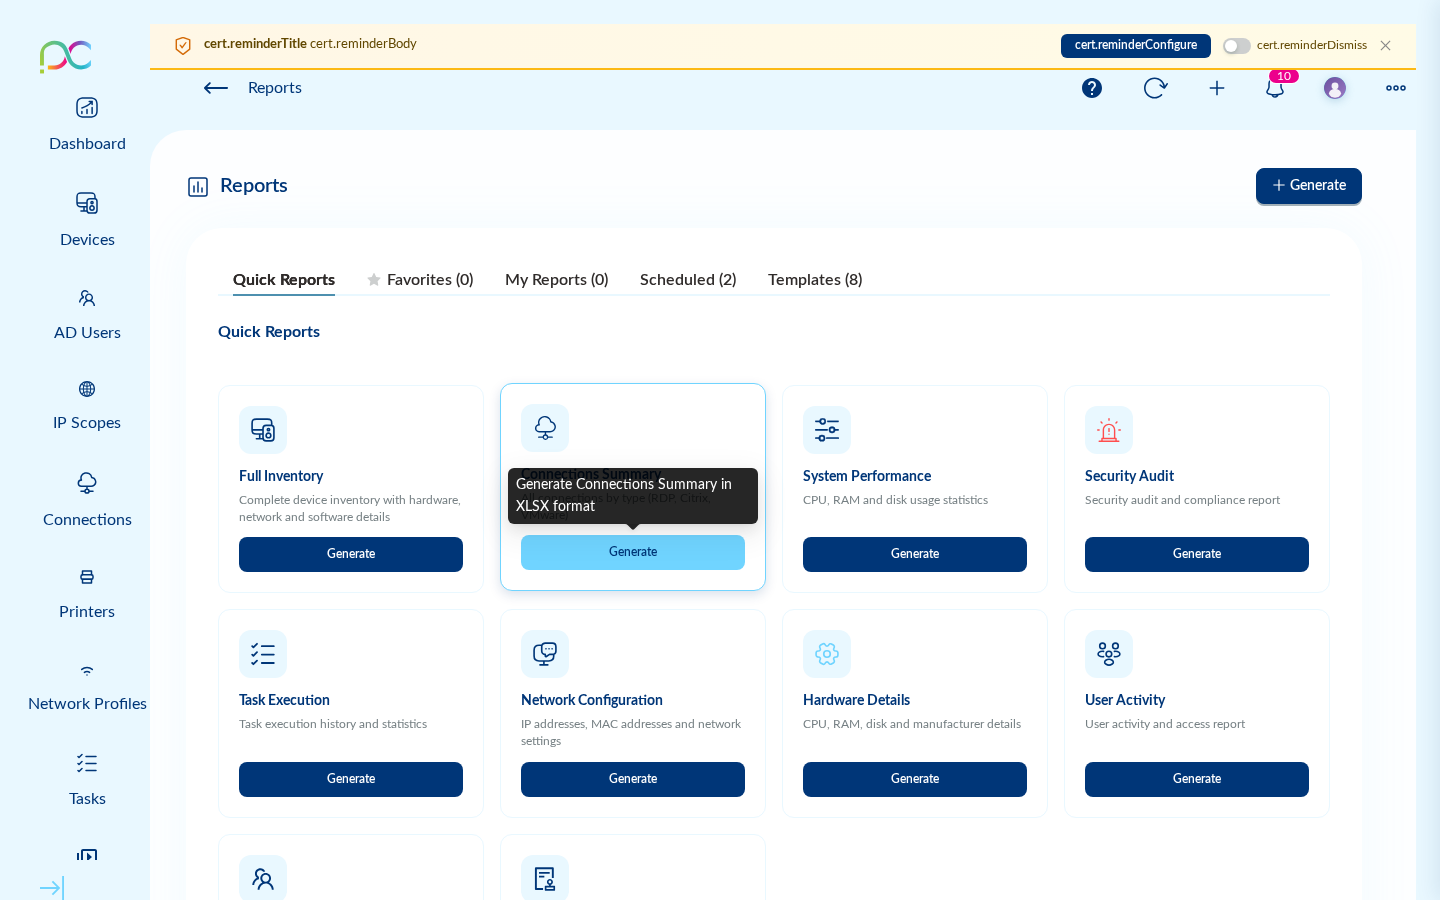Open the three-dot more menu
The width and height of the screenshot is (1440, 900).
point(1396,88)
